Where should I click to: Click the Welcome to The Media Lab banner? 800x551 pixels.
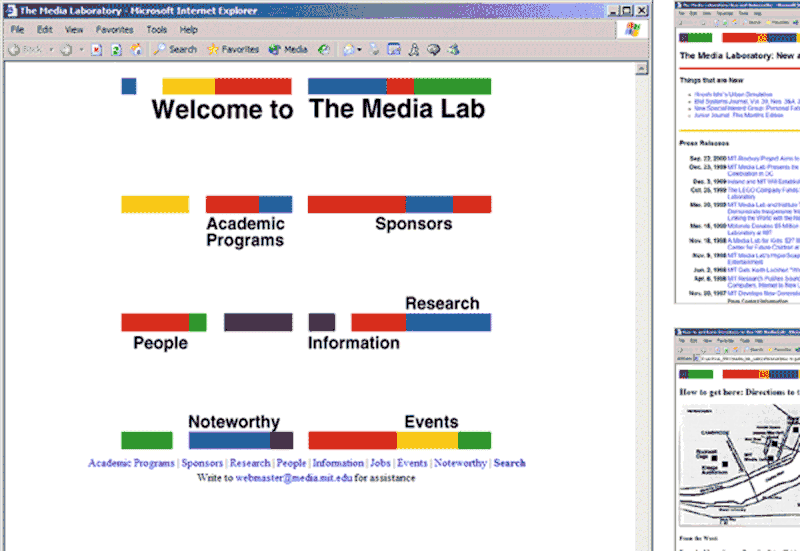[306, 99]
